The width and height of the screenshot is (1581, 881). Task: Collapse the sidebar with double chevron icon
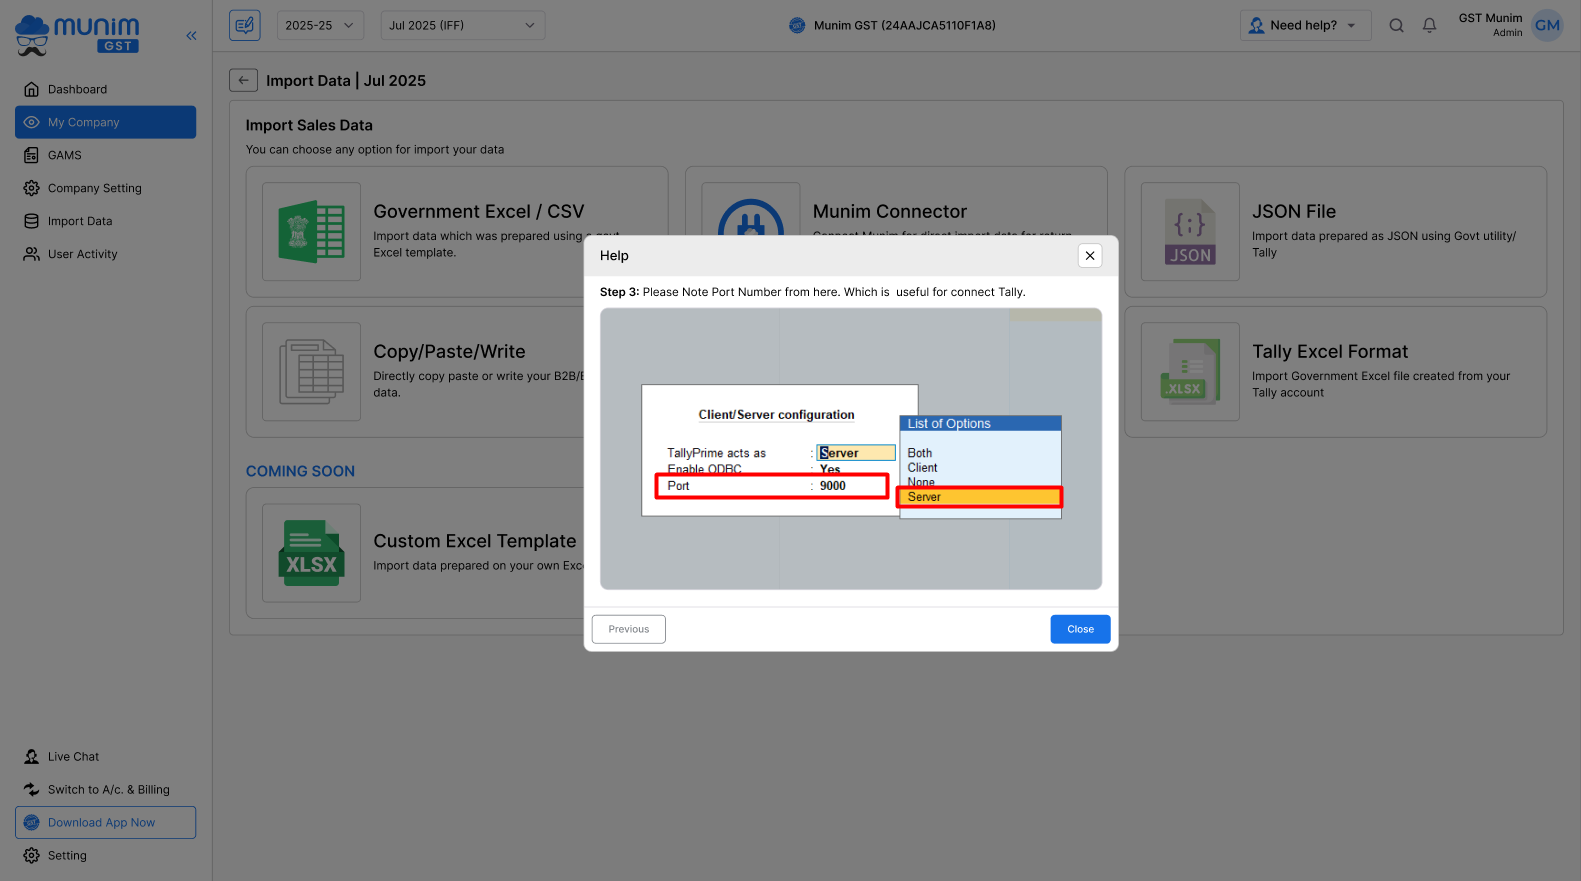pyautogui.click(x=191, y=36)
